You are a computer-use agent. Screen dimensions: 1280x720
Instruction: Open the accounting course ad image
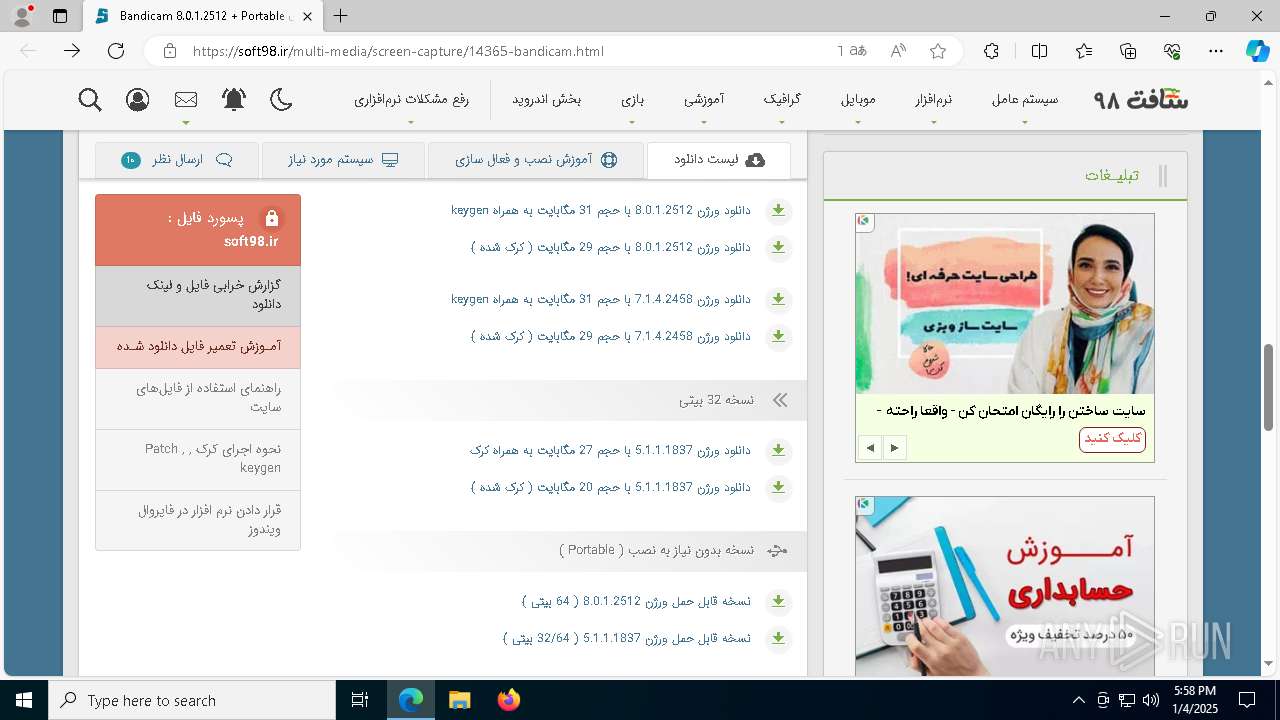[x=1005, y=586]
